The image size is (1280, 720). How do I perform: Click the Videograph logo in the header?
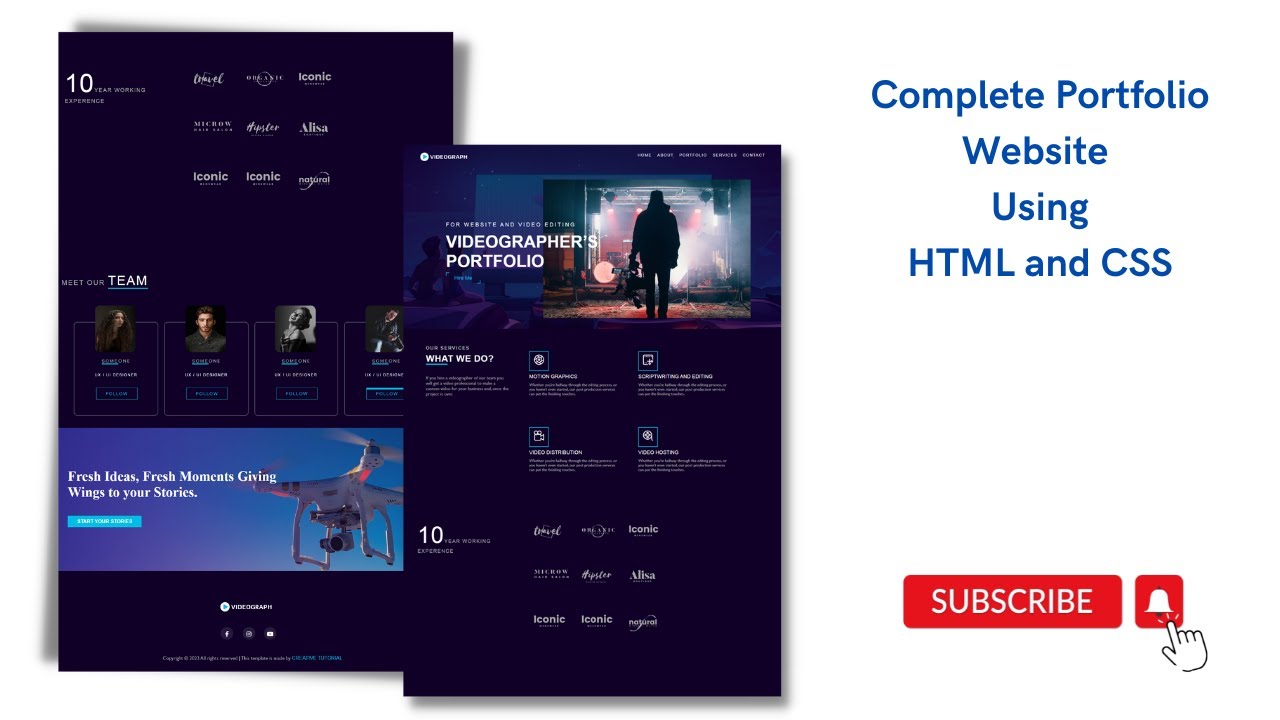[444, 157]
